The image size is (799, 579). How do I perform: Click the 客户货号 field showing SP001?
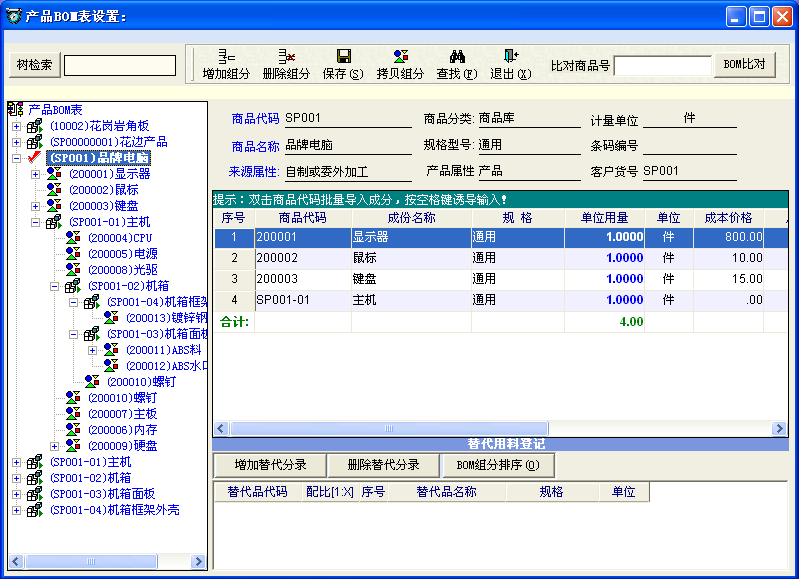(x=690, y=171)
